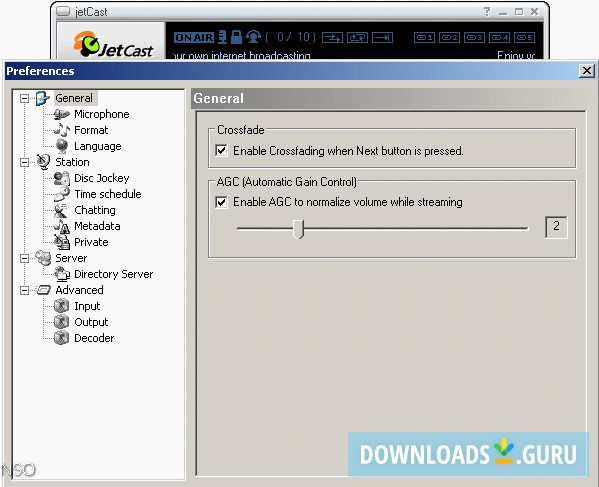Viewport: 599px width, 487px height.
Task: Click the Language globe icon
Action: point(62,146)
